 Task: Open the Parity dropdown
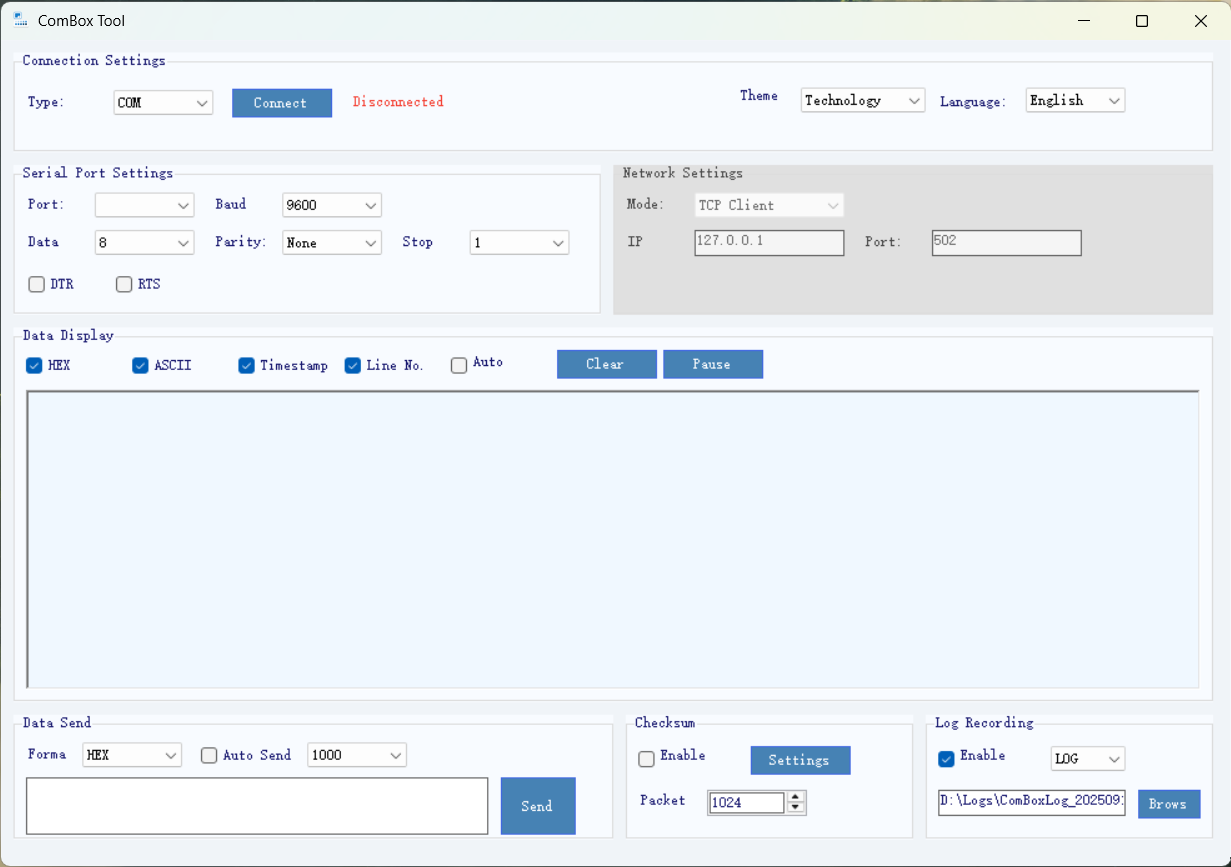[x=331, y=243]
